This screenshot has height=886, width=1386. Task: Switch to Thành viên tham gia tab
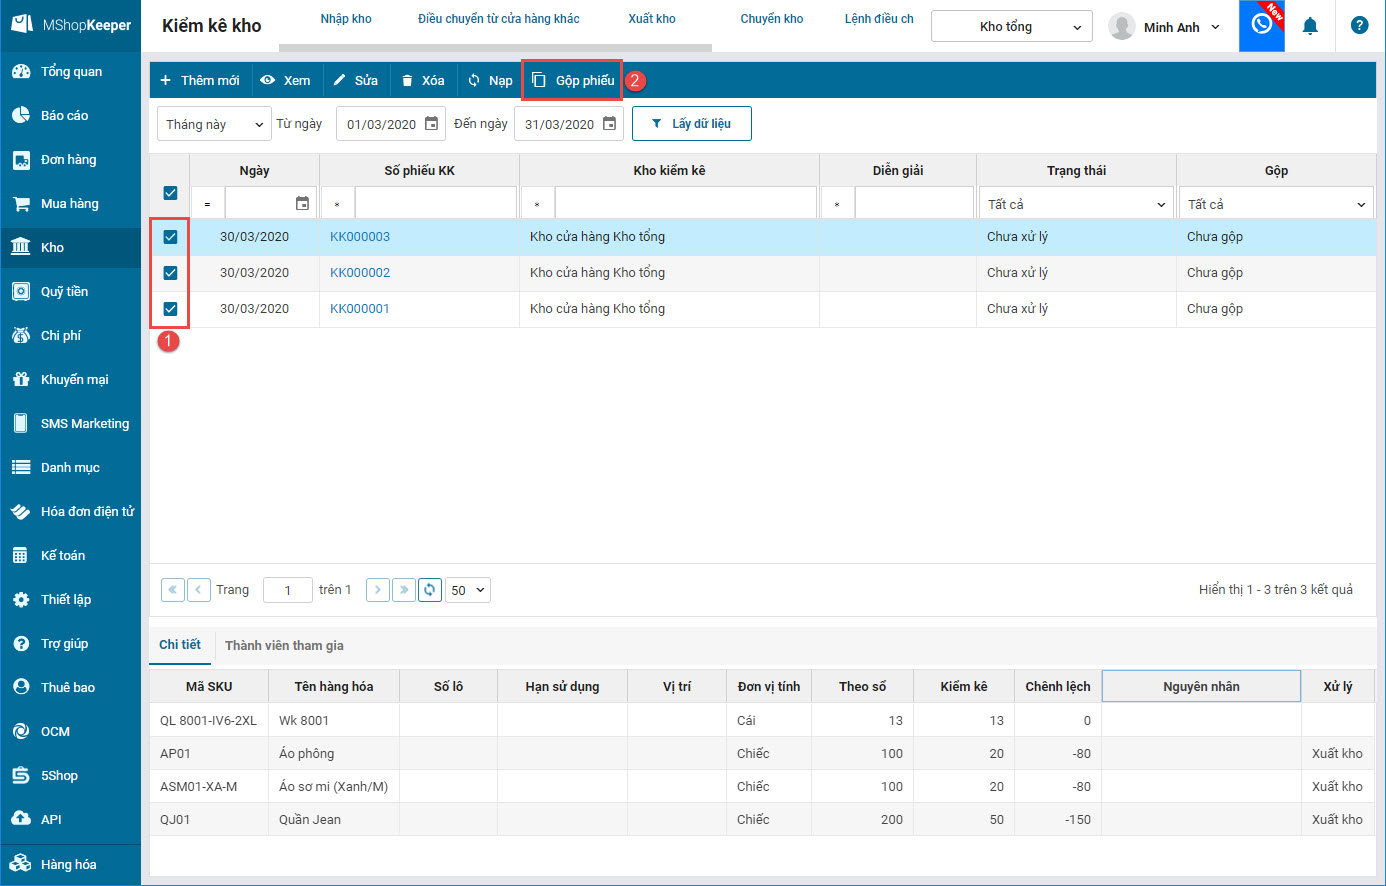tap(284, 646)
